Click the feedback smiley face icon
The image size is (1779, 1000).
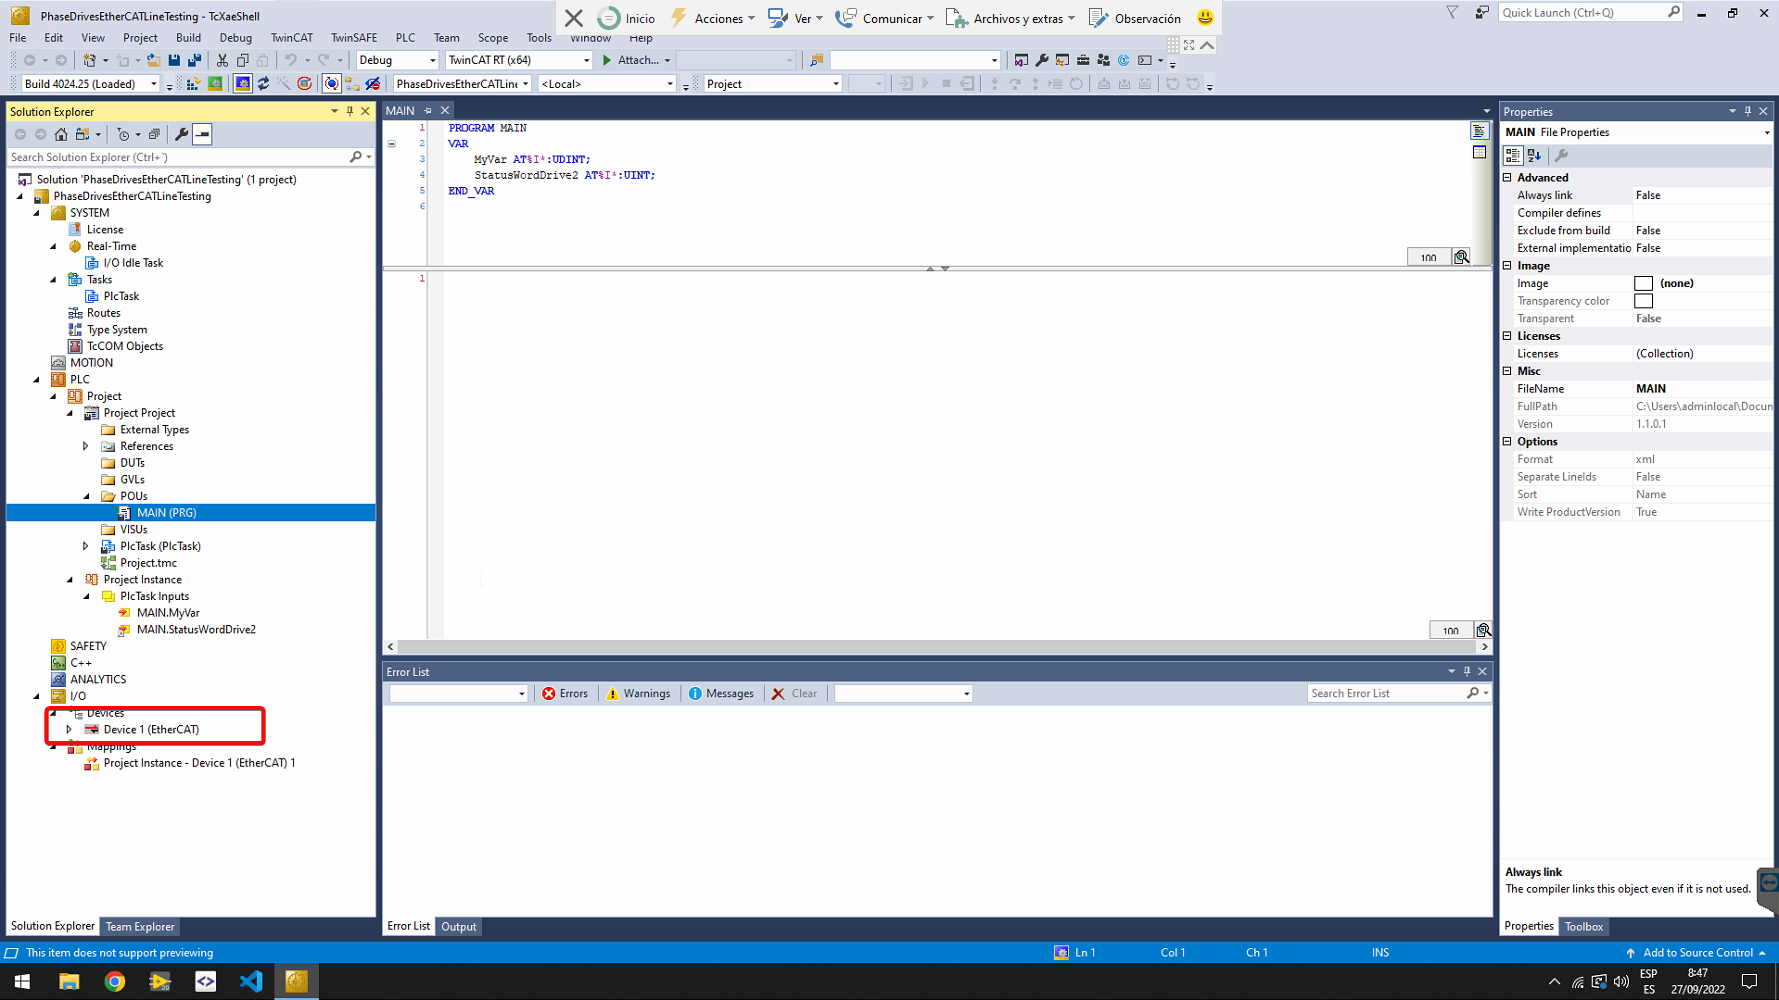coord(1205,18)
